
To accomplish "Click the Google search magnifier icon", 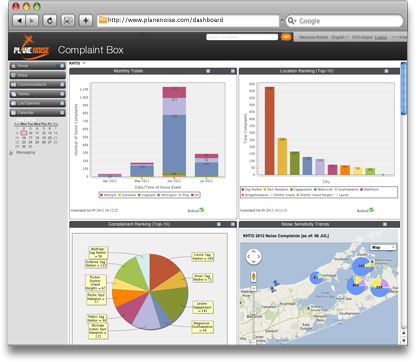I will (x=291, y=21).
